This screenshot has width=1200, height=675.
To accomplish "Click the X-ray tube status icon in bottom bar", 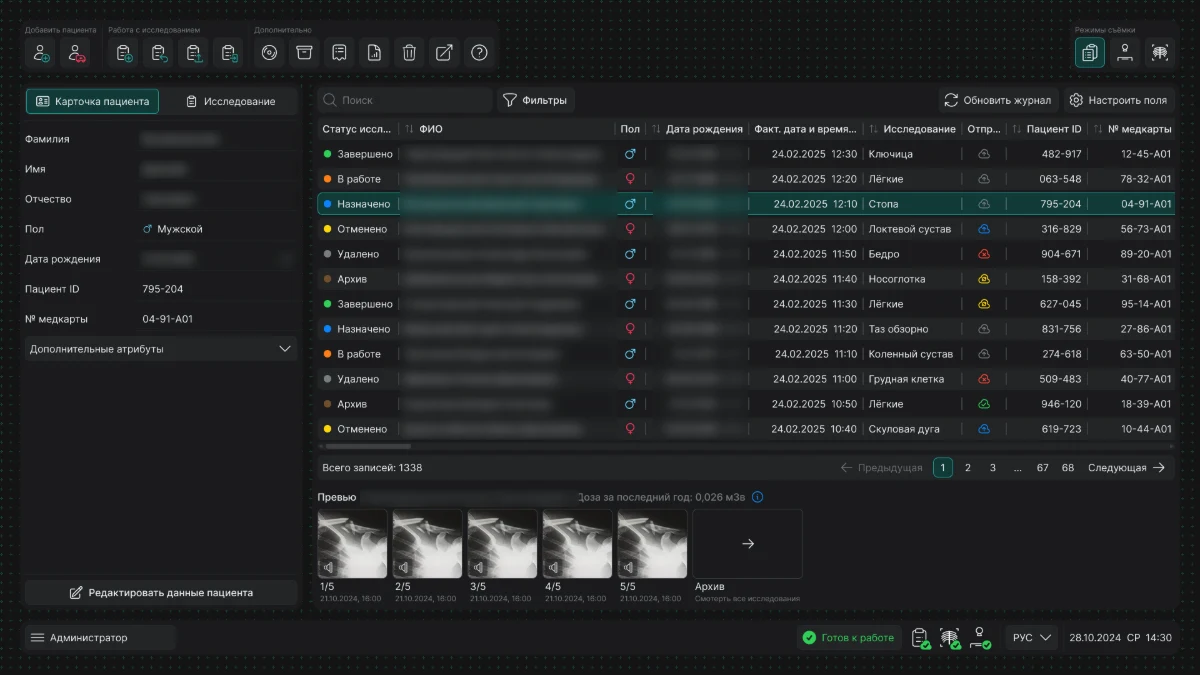I will pyautogui.click(x=980, y=638).
